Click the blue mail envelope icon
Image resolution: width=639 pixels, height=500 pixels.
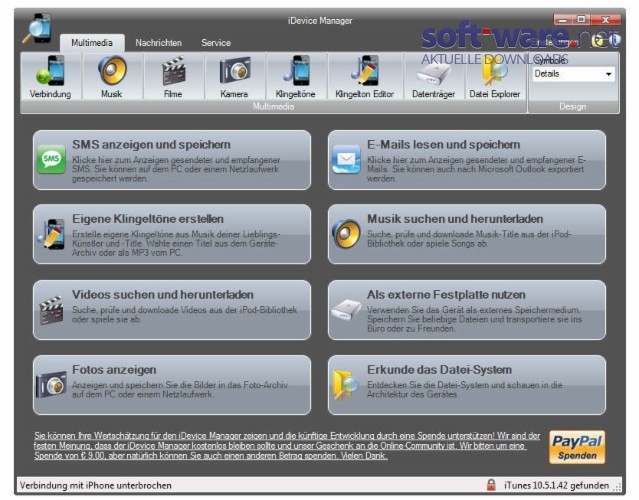click(346, 159)
